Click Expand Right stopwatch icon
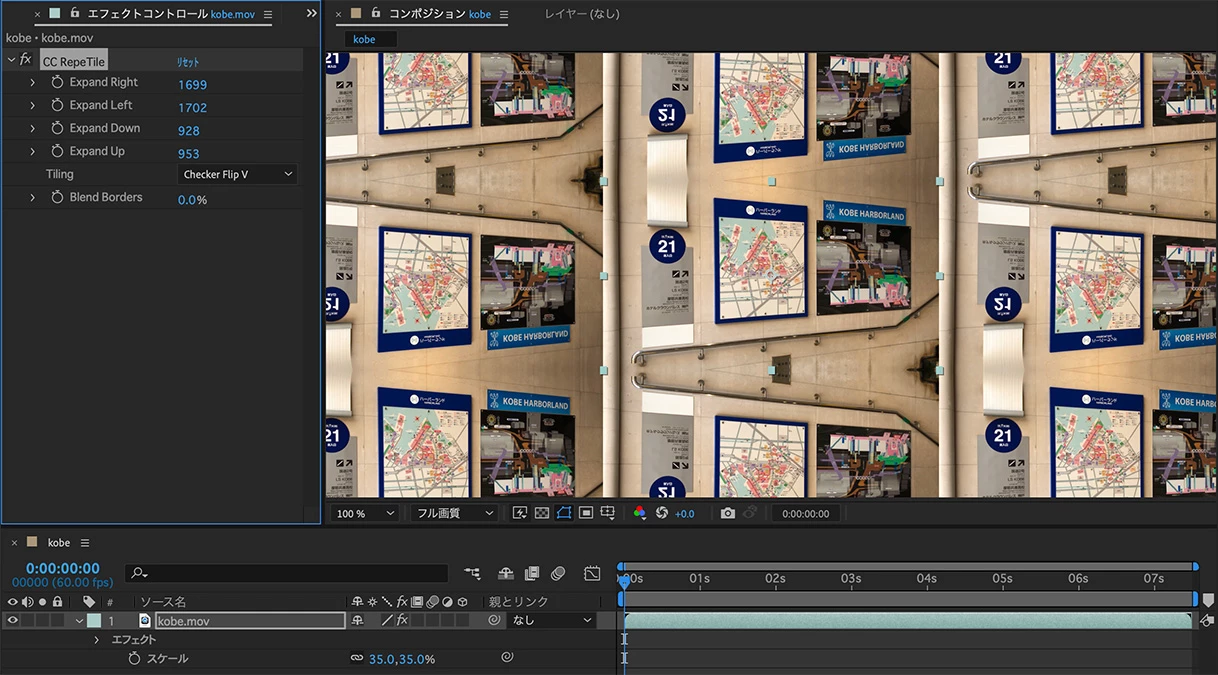Screen dimensions: 1218x675 57,82
